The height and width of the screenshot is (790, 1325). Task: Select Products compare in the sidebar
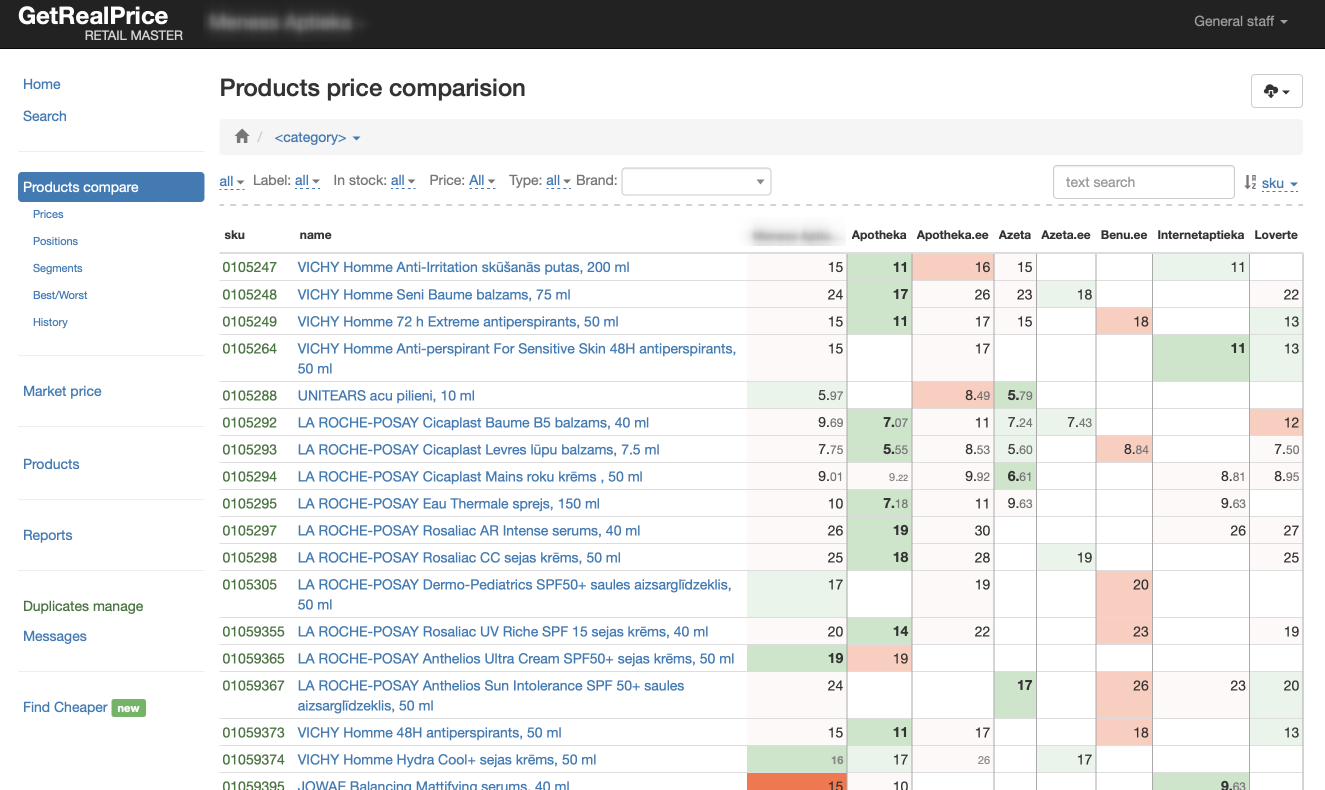[x=111, y=187]
